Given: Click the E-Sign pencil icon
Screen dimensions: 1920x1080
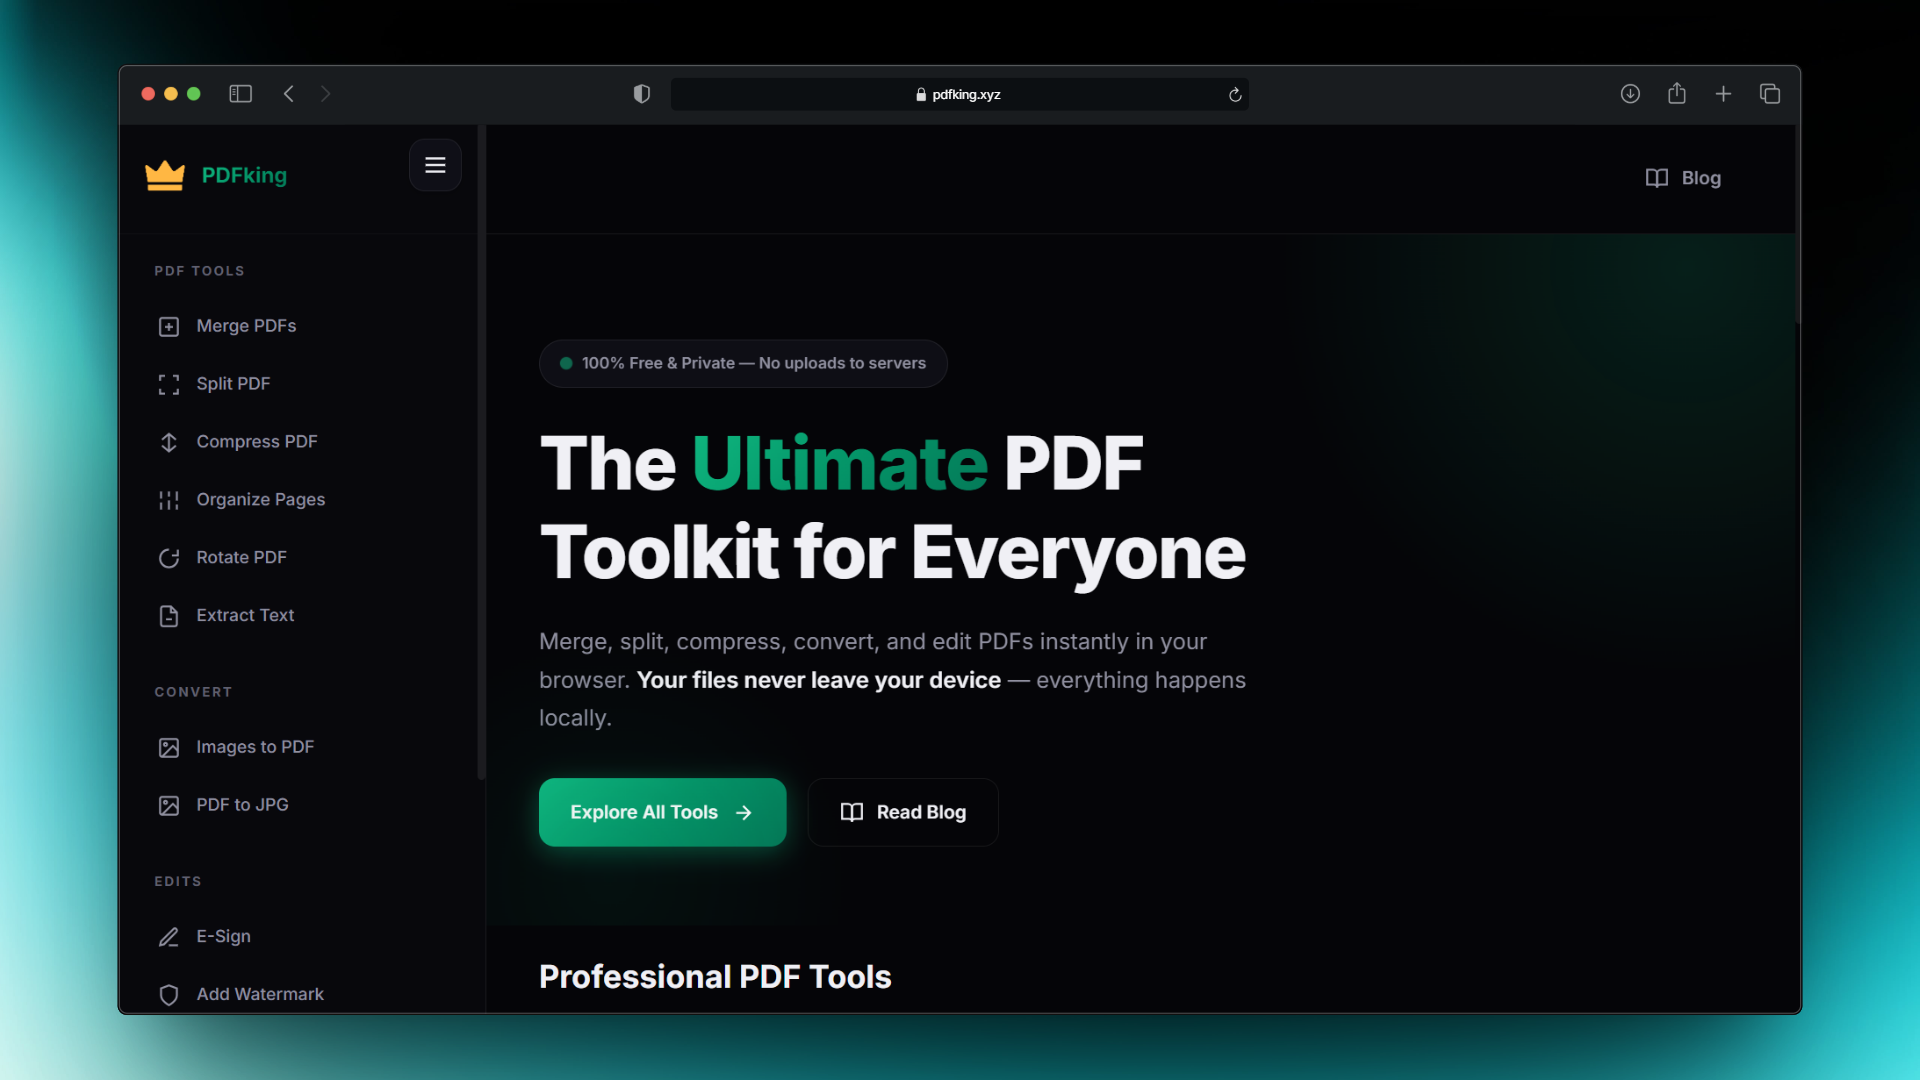Looking at the screenshot, I should point(168,937).
